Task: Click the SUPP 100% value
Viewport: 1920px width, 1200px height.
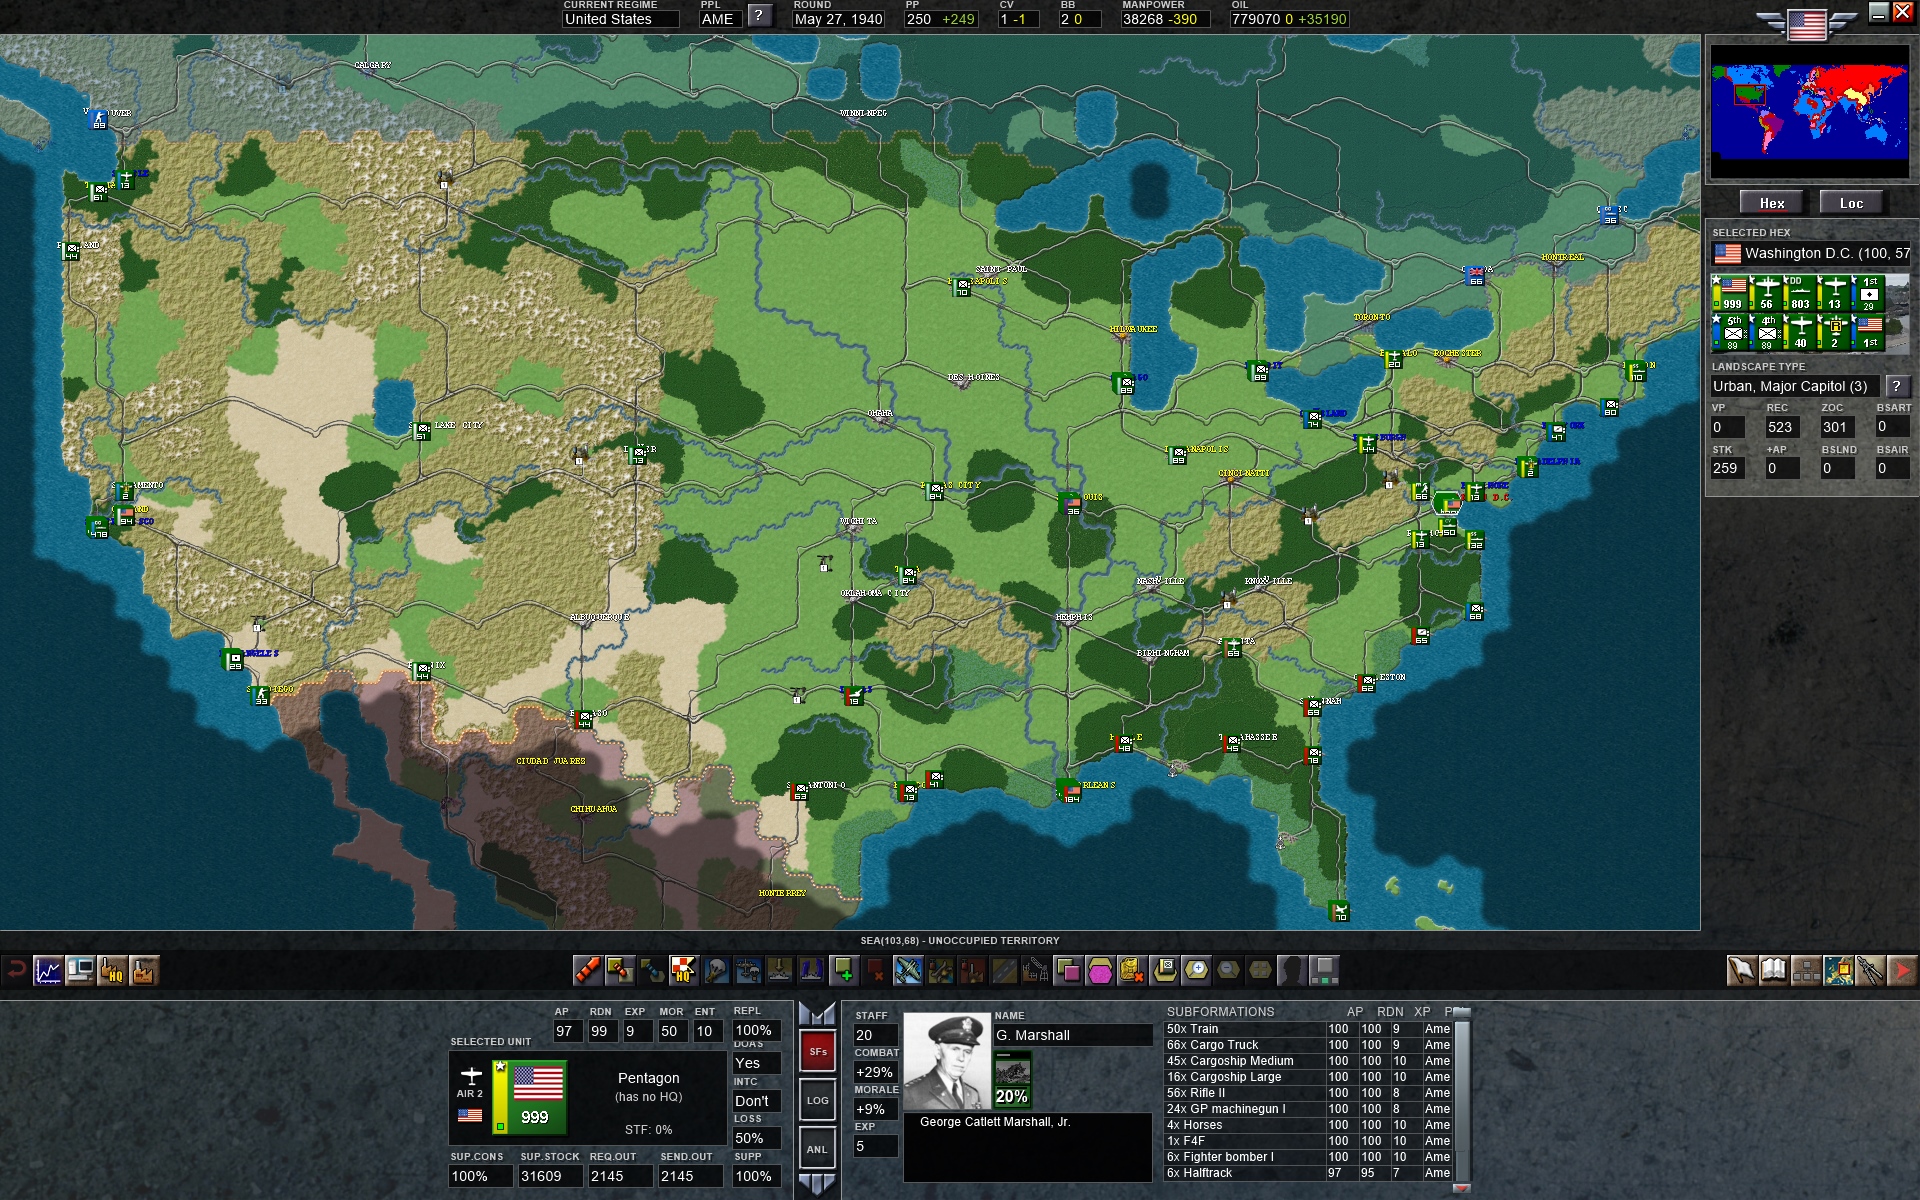Action: 755,1176
